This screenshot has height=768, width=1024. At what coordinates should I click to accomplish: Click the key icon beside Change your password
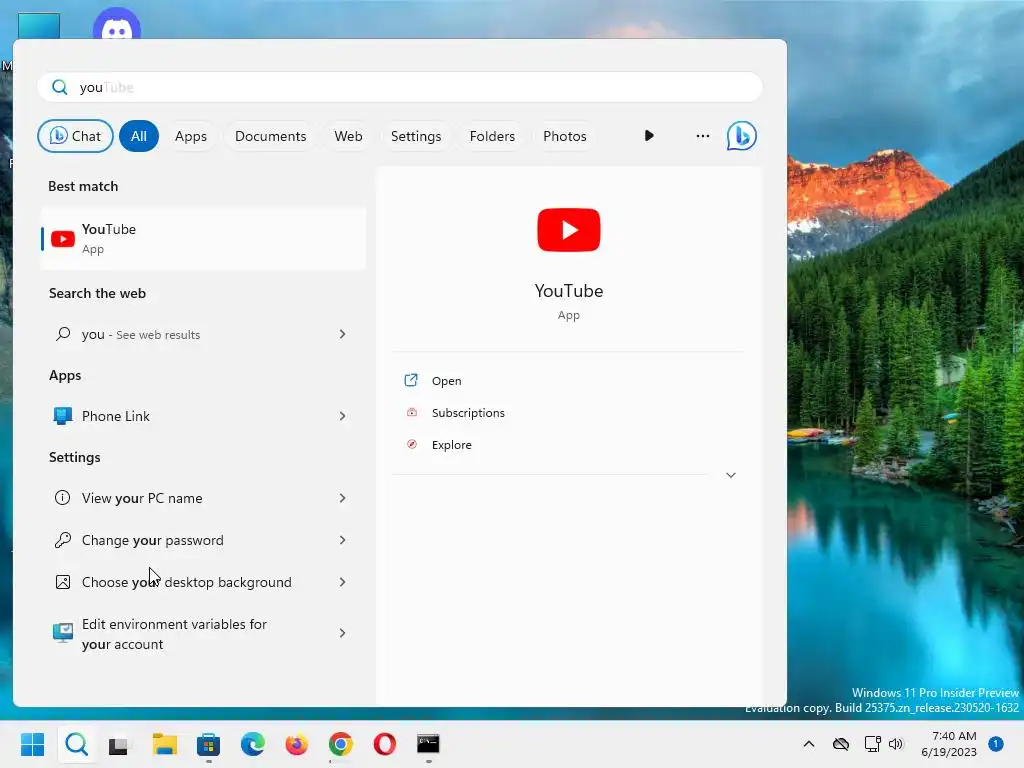[63, 540]
